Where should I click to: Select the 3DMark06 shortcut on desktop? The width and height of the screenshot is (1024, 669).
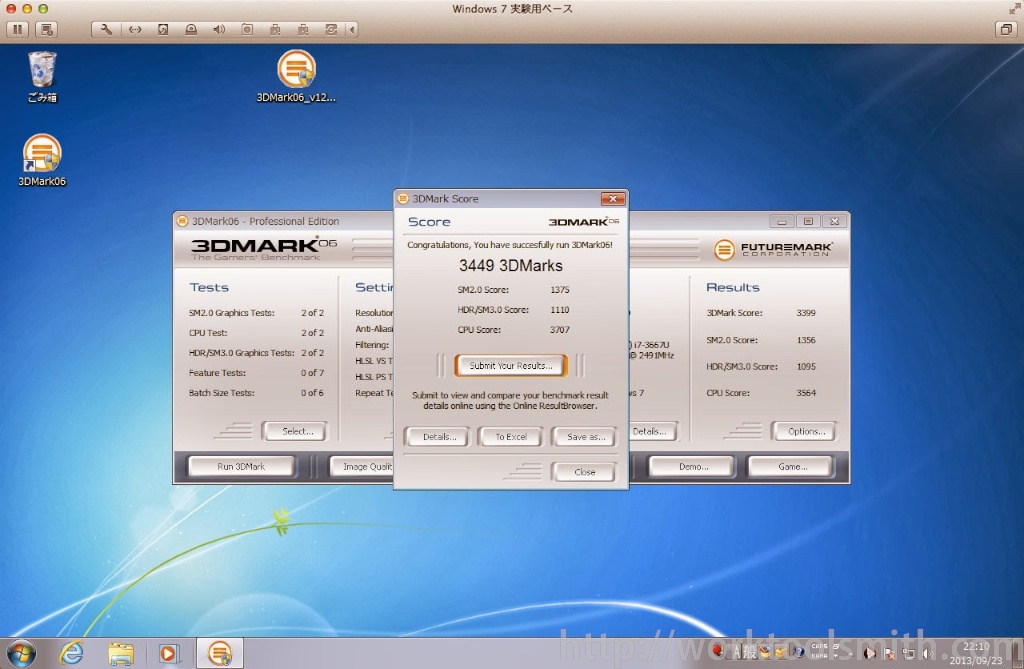tap(42, 161)
